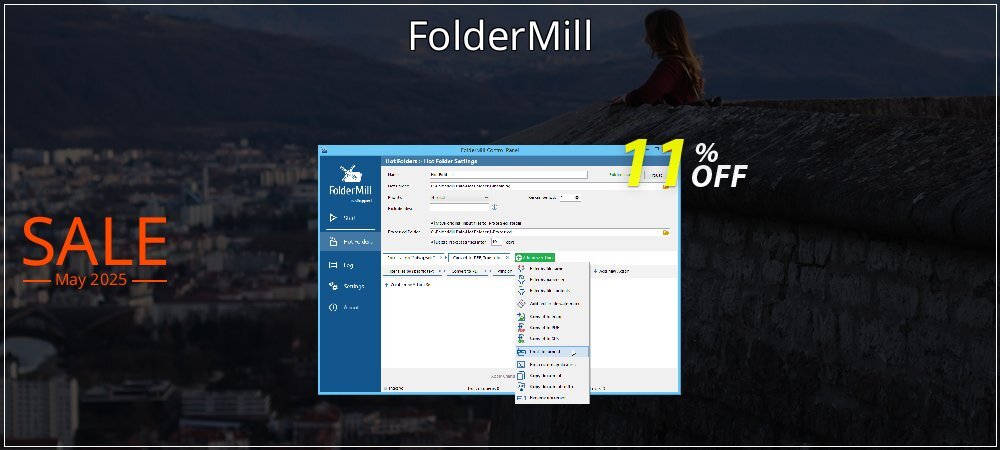Click into the hot folder Name field
Screen dimensions: 1000x450
click(508, 174)
